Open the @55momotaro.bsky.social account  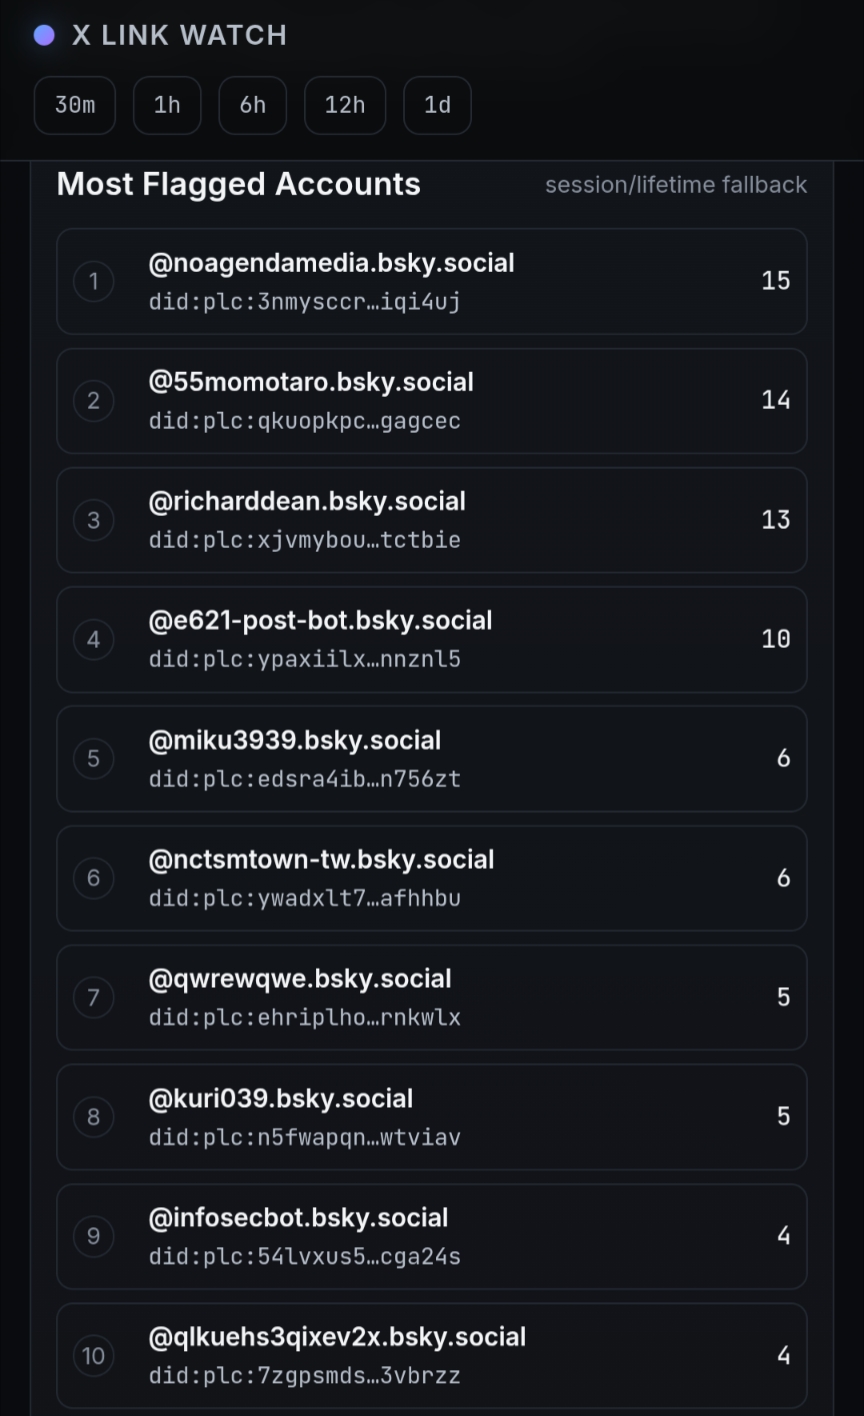click(x=311, y=382)
